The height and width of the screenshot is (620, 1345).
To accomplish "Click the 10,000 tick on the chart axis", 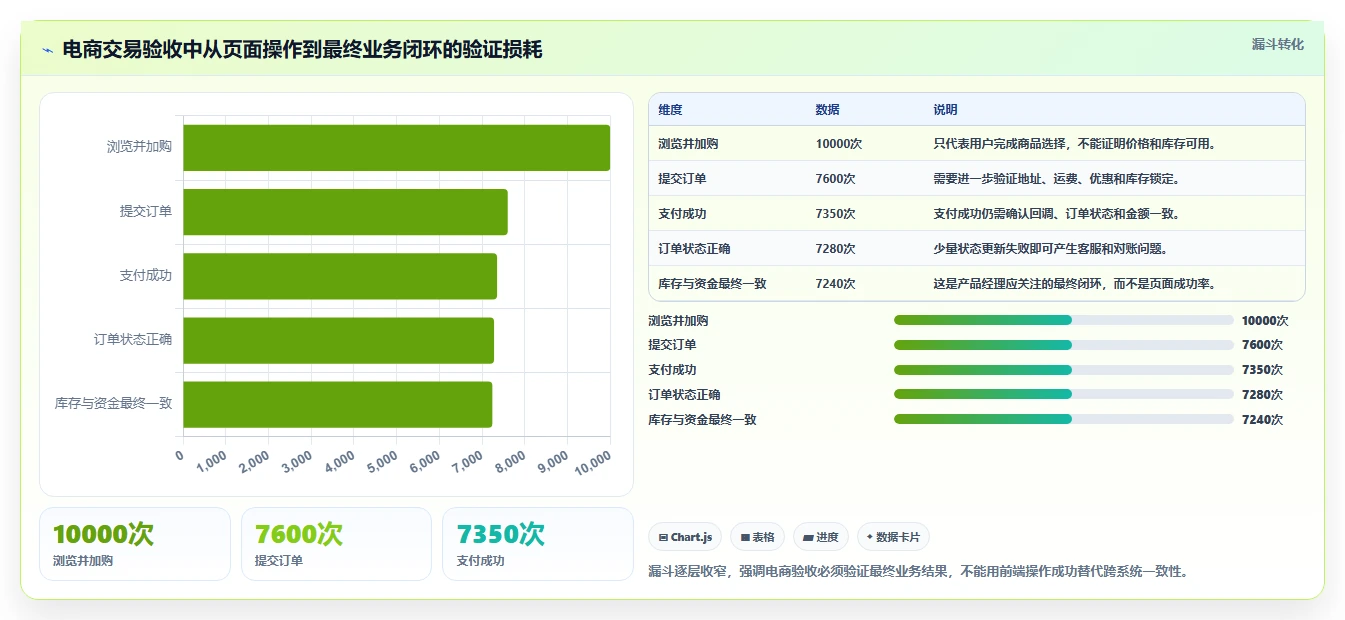I will (x=593, y=463).
